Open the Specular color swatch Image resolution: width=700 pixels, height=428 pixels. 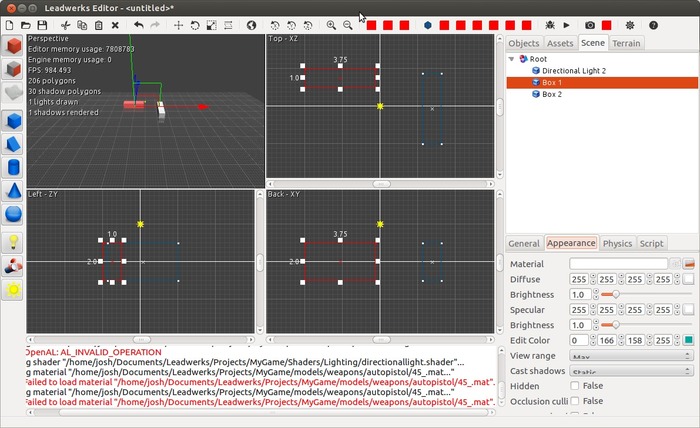point(688,310)
